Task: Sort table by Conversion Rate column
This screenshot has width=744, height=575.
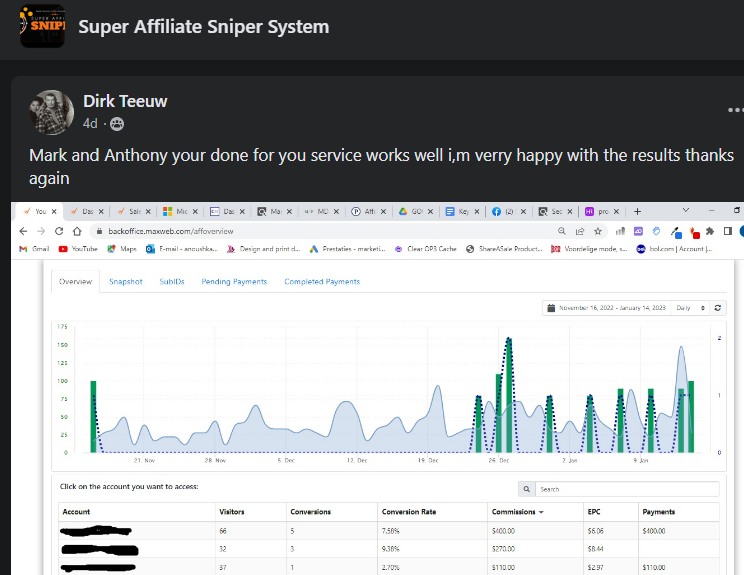Action: [x=409, y=512]
